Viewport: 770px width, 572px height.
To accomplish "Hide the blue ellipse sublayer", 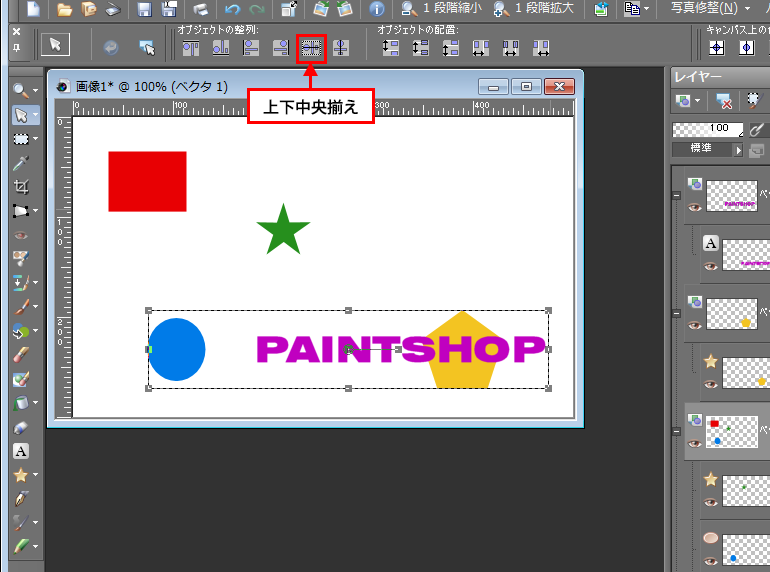I will pos(711,561).
